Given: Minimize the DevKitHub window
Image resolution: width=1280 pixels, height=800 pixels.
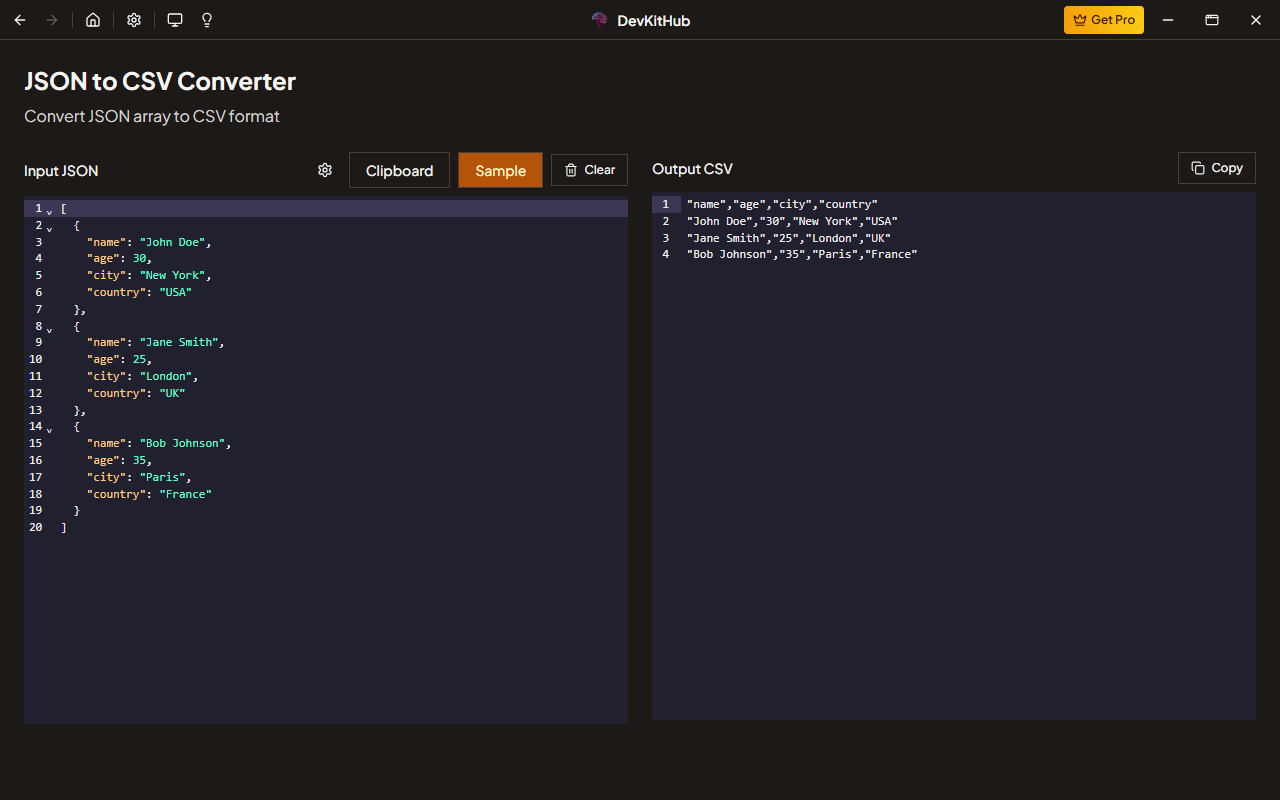Looking at the screenshot, I should (x=1167, y=20).
